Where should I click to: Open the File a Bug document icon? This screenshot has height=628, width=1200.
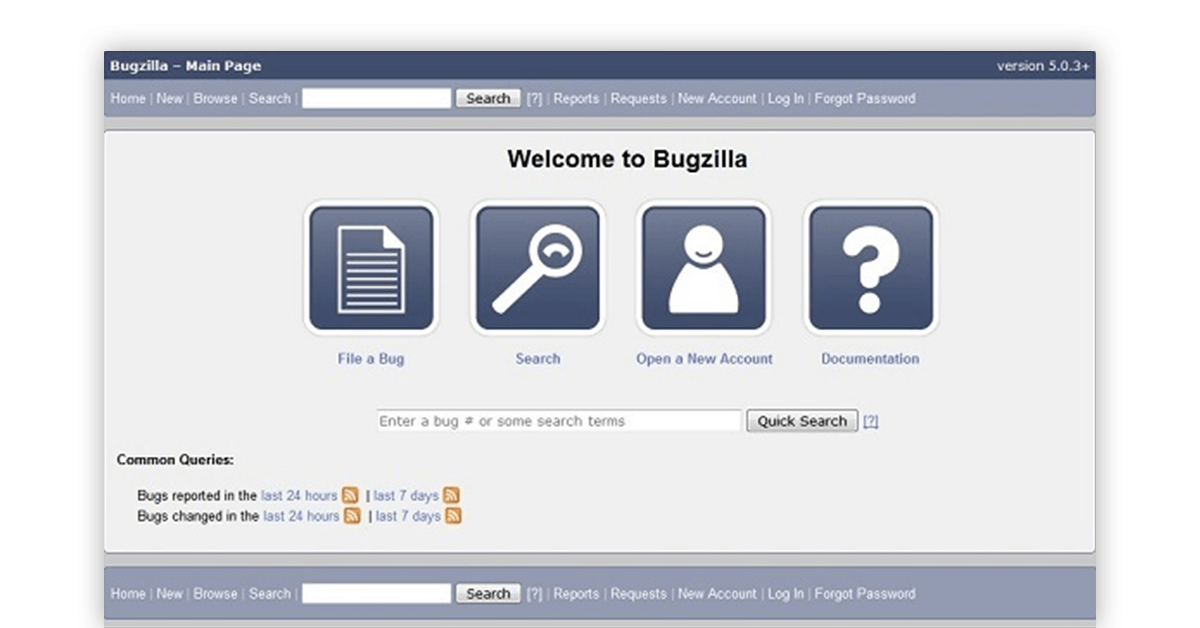(x=371, y=268)
